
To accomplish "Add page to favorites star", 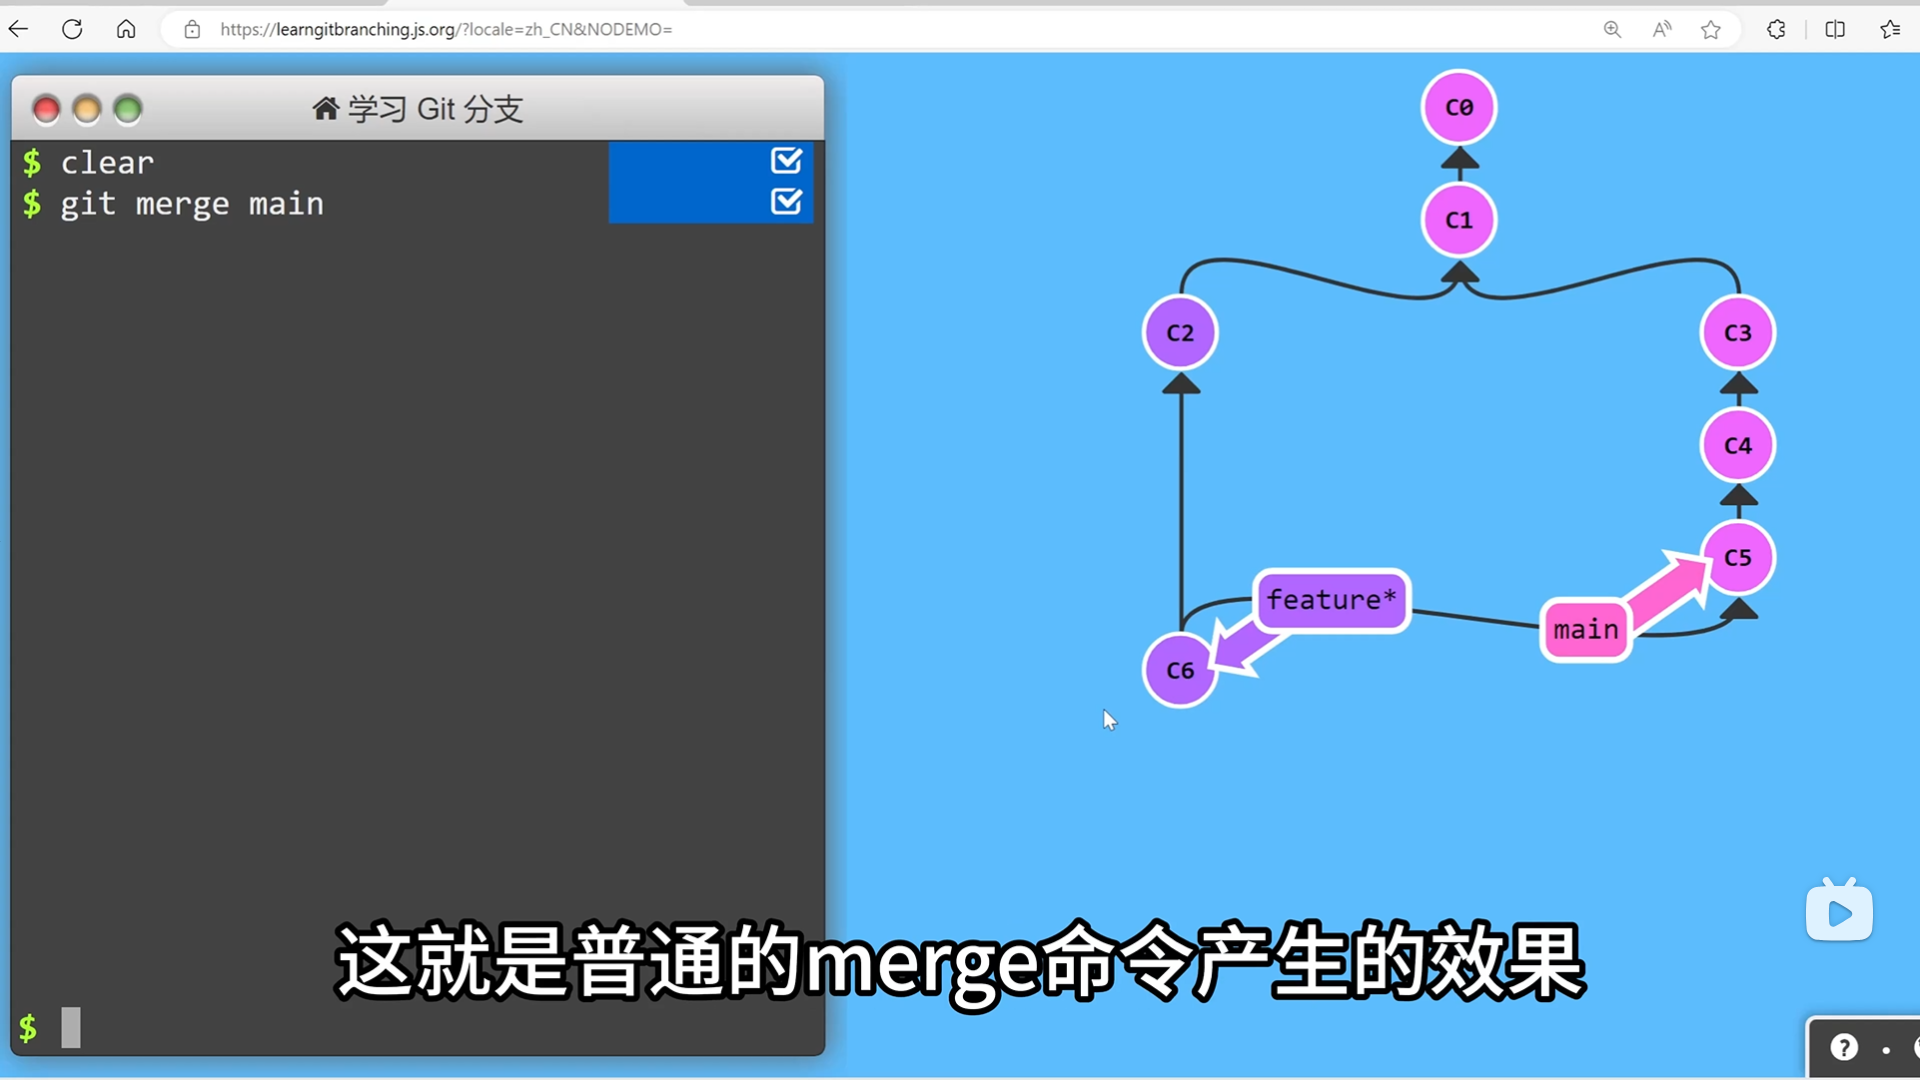I will [1711, 29].
